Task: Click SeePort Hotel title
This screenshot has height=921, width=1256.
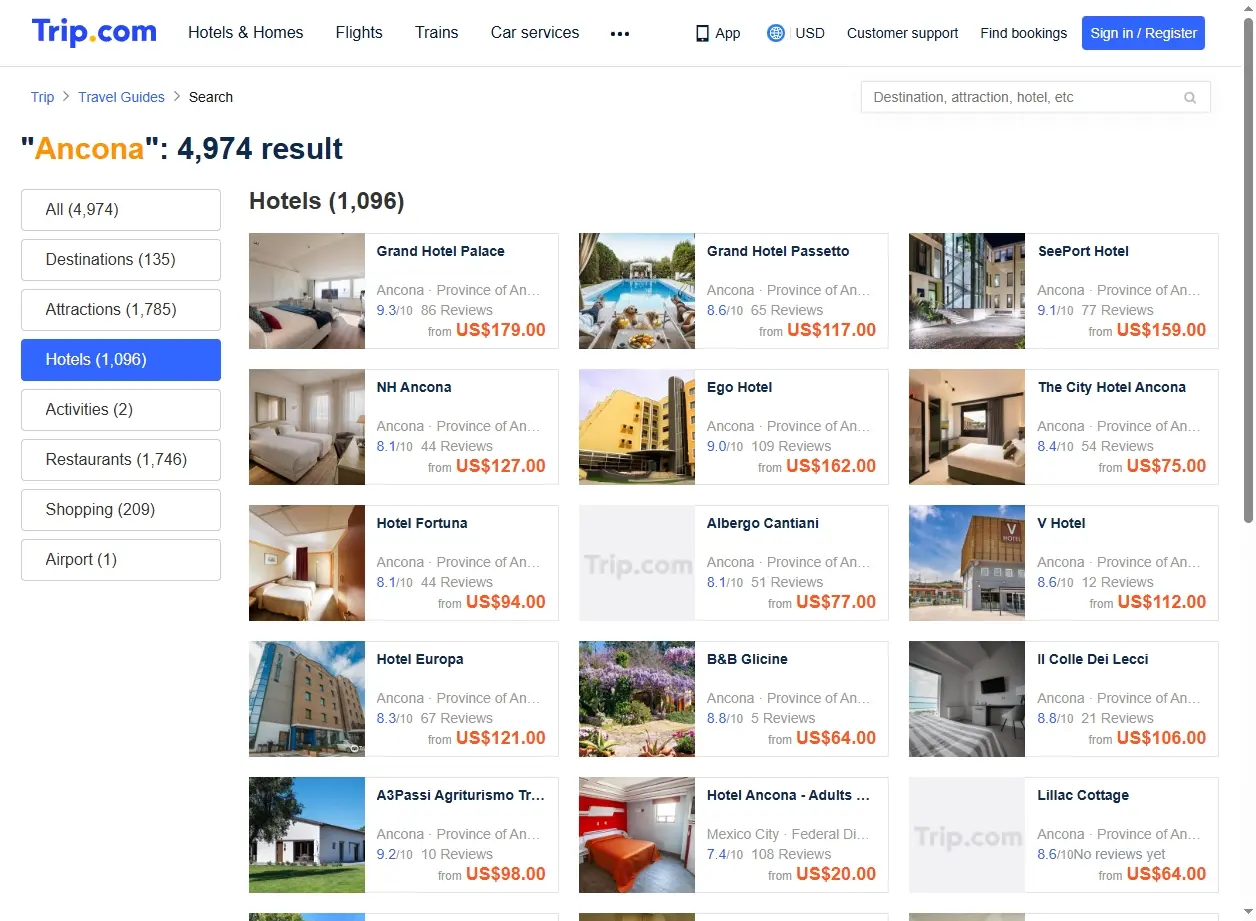Action: click(x=1083, y=251)
